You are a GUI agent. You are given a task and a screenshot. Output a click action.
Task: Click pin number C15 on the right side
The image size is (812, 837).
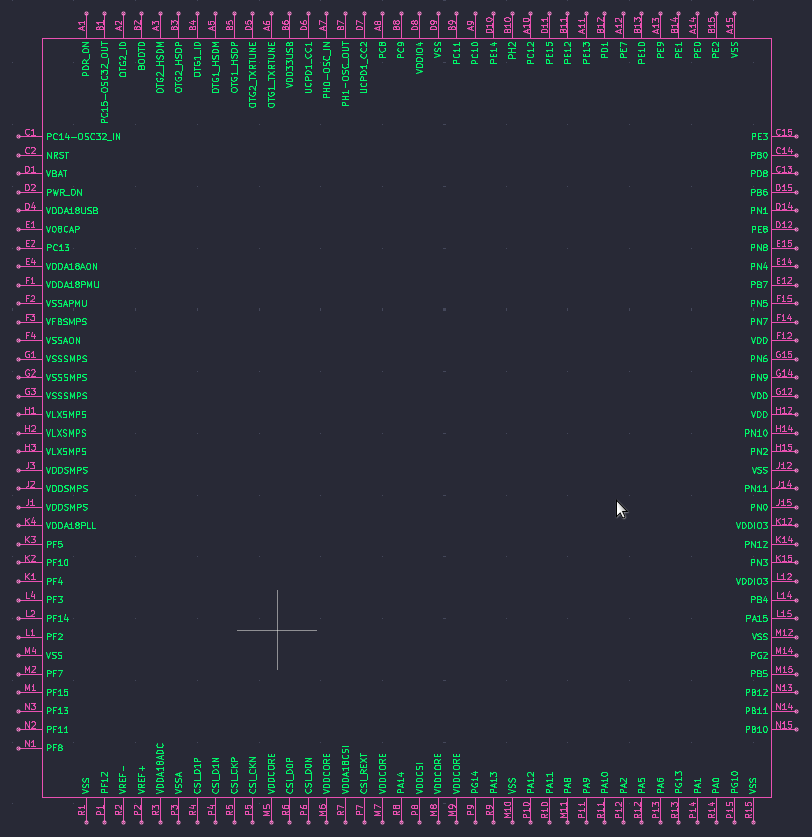click(x=784, y=133)
